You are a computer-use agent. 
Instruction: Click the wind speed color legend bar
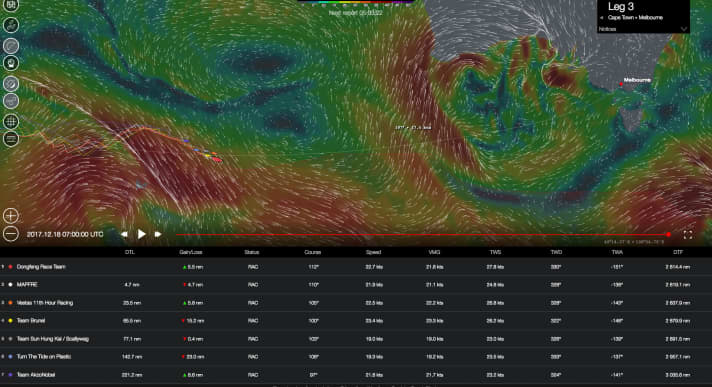click(x=355, y=2)
